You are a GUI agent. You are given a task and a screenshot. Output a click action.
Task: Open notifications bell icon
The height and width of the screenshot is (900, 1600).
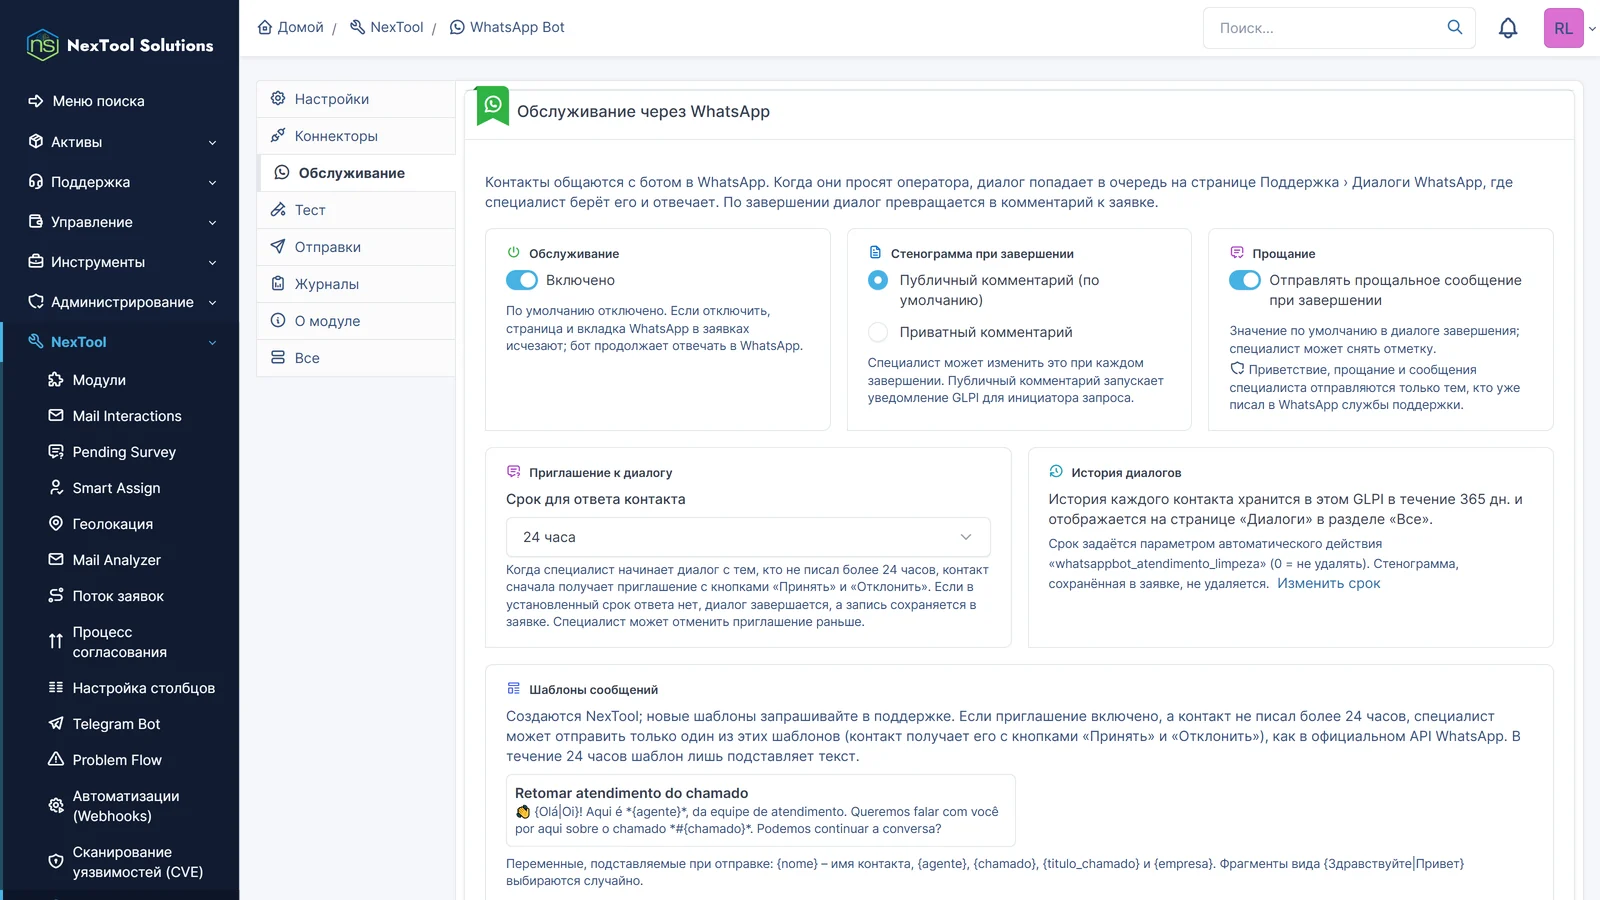(1508, 28)
